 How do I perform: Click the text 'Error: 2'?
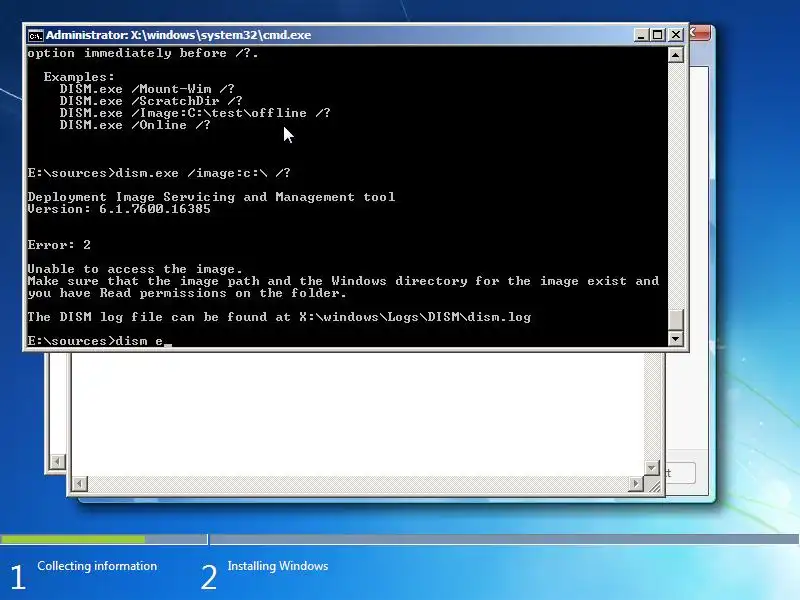[59, 245]
